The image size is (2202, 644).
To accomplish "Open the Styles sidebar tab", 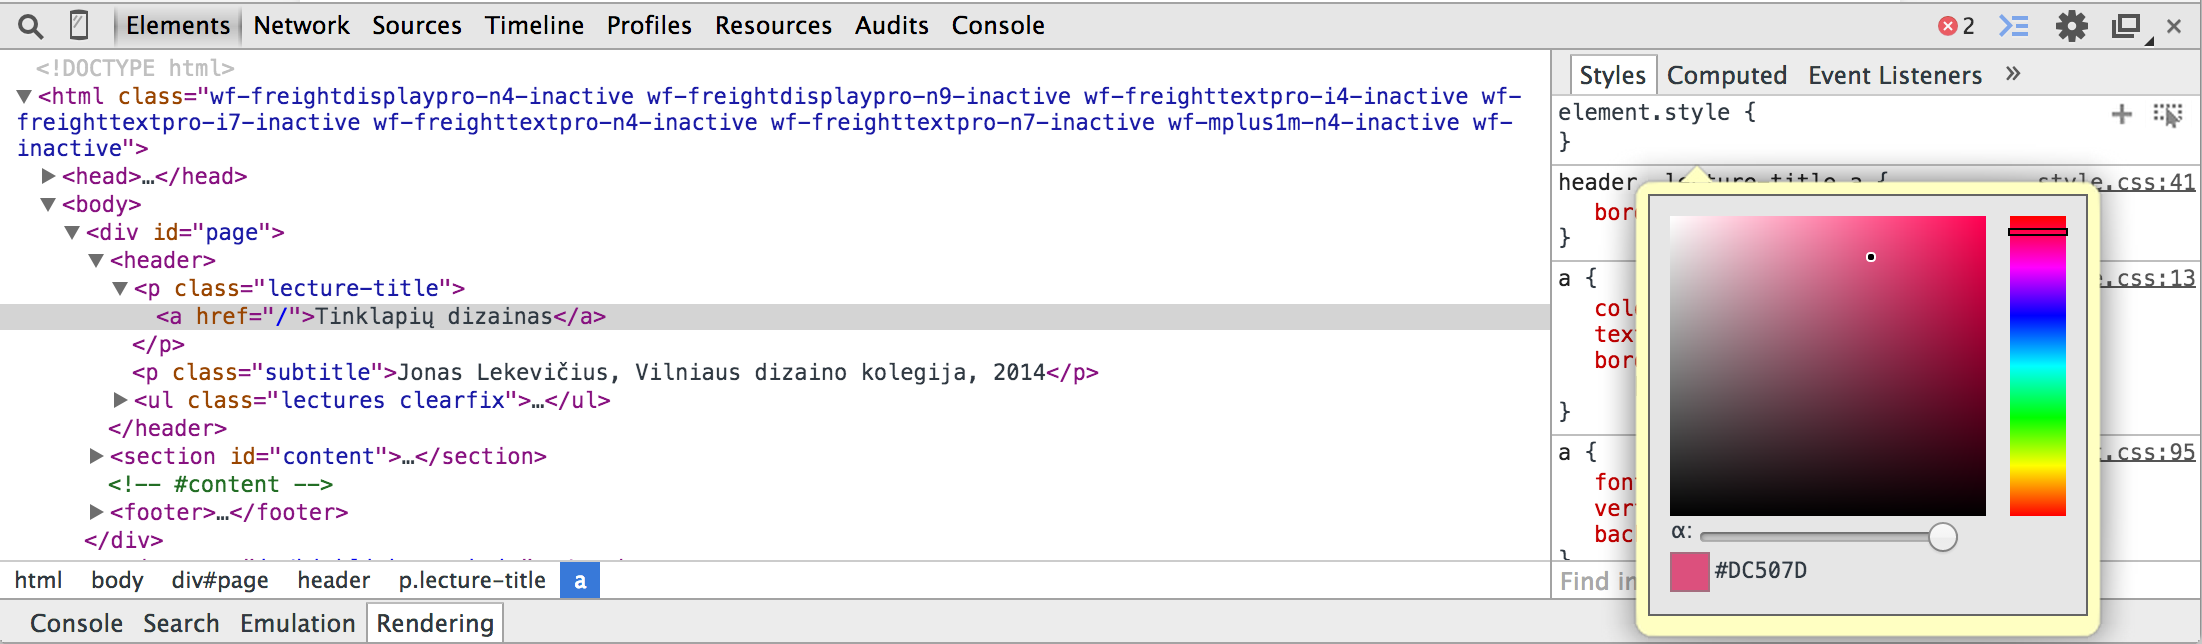I will [x=1612, y=75].
